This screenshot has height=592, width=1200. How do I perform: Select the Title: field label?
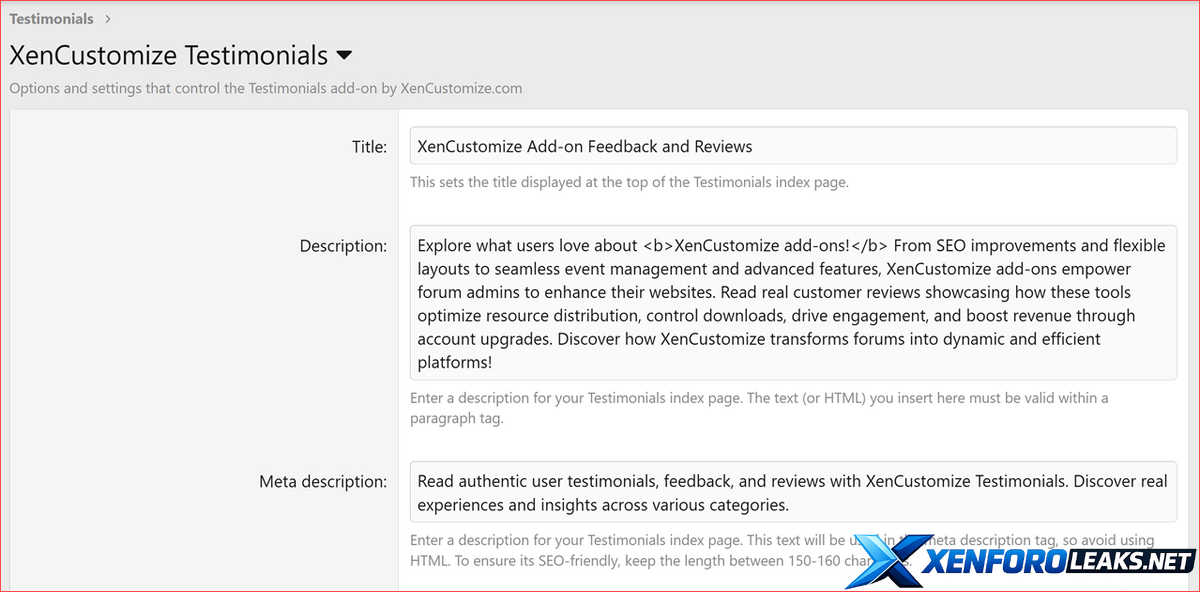tap(369, 147)
